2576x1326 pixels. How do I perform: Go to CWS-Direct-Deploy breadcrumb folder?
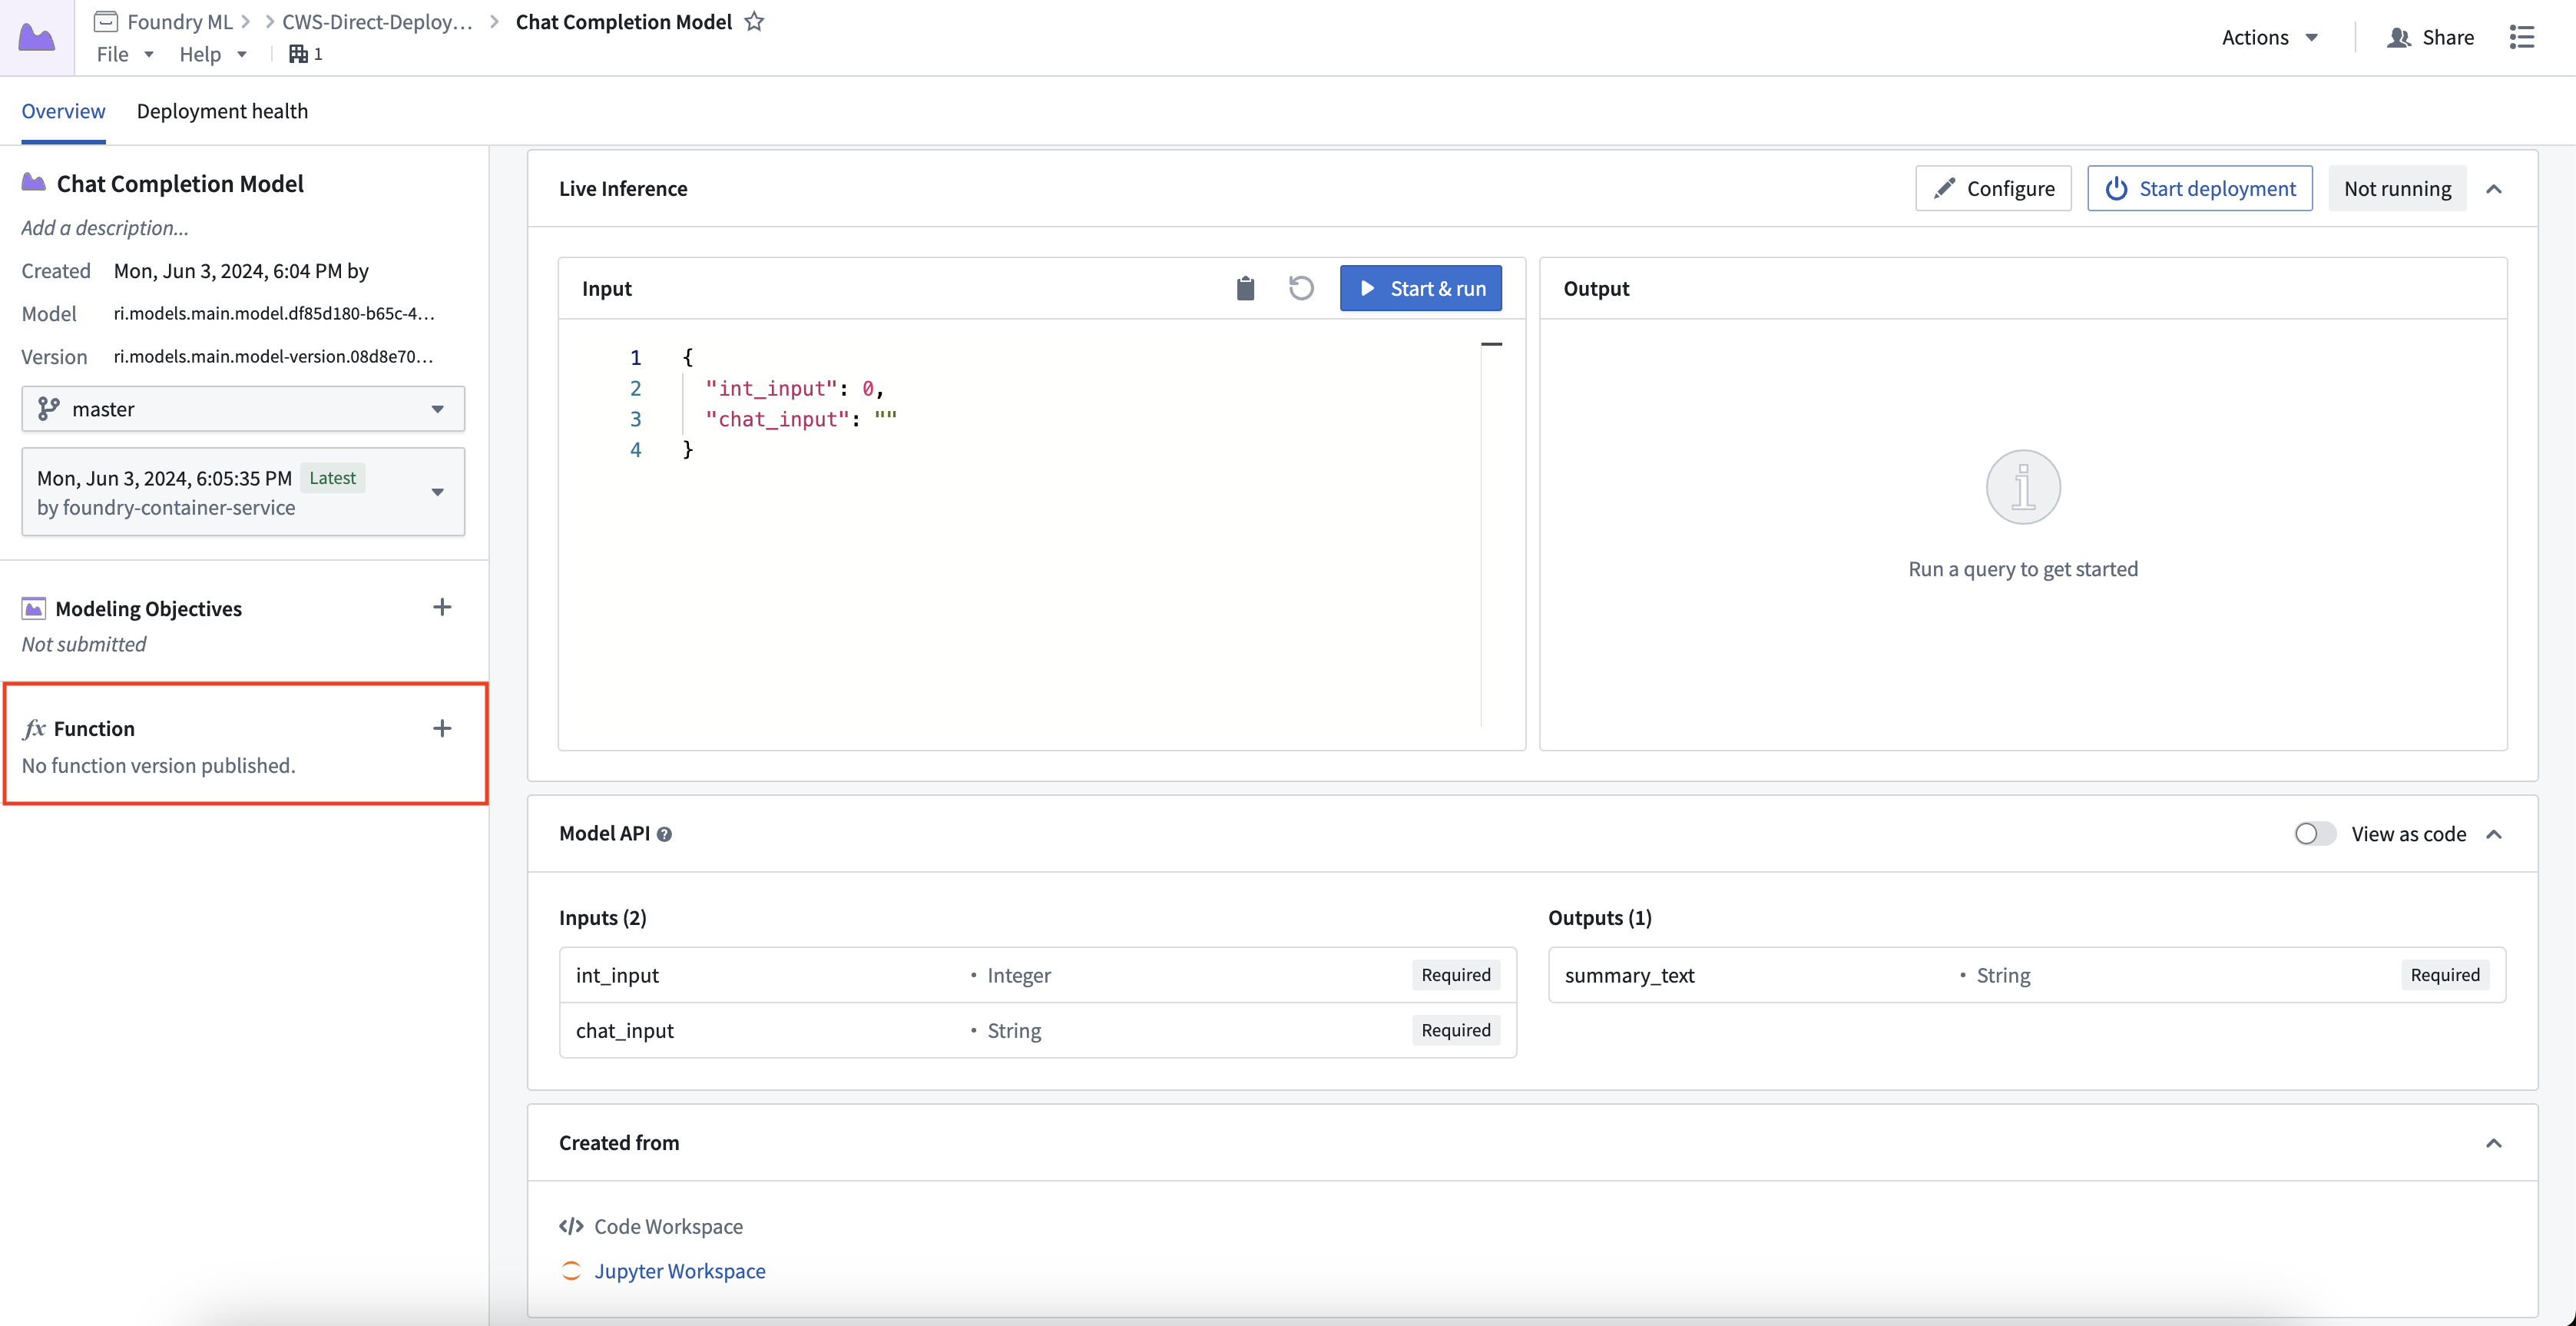[377, 21]
